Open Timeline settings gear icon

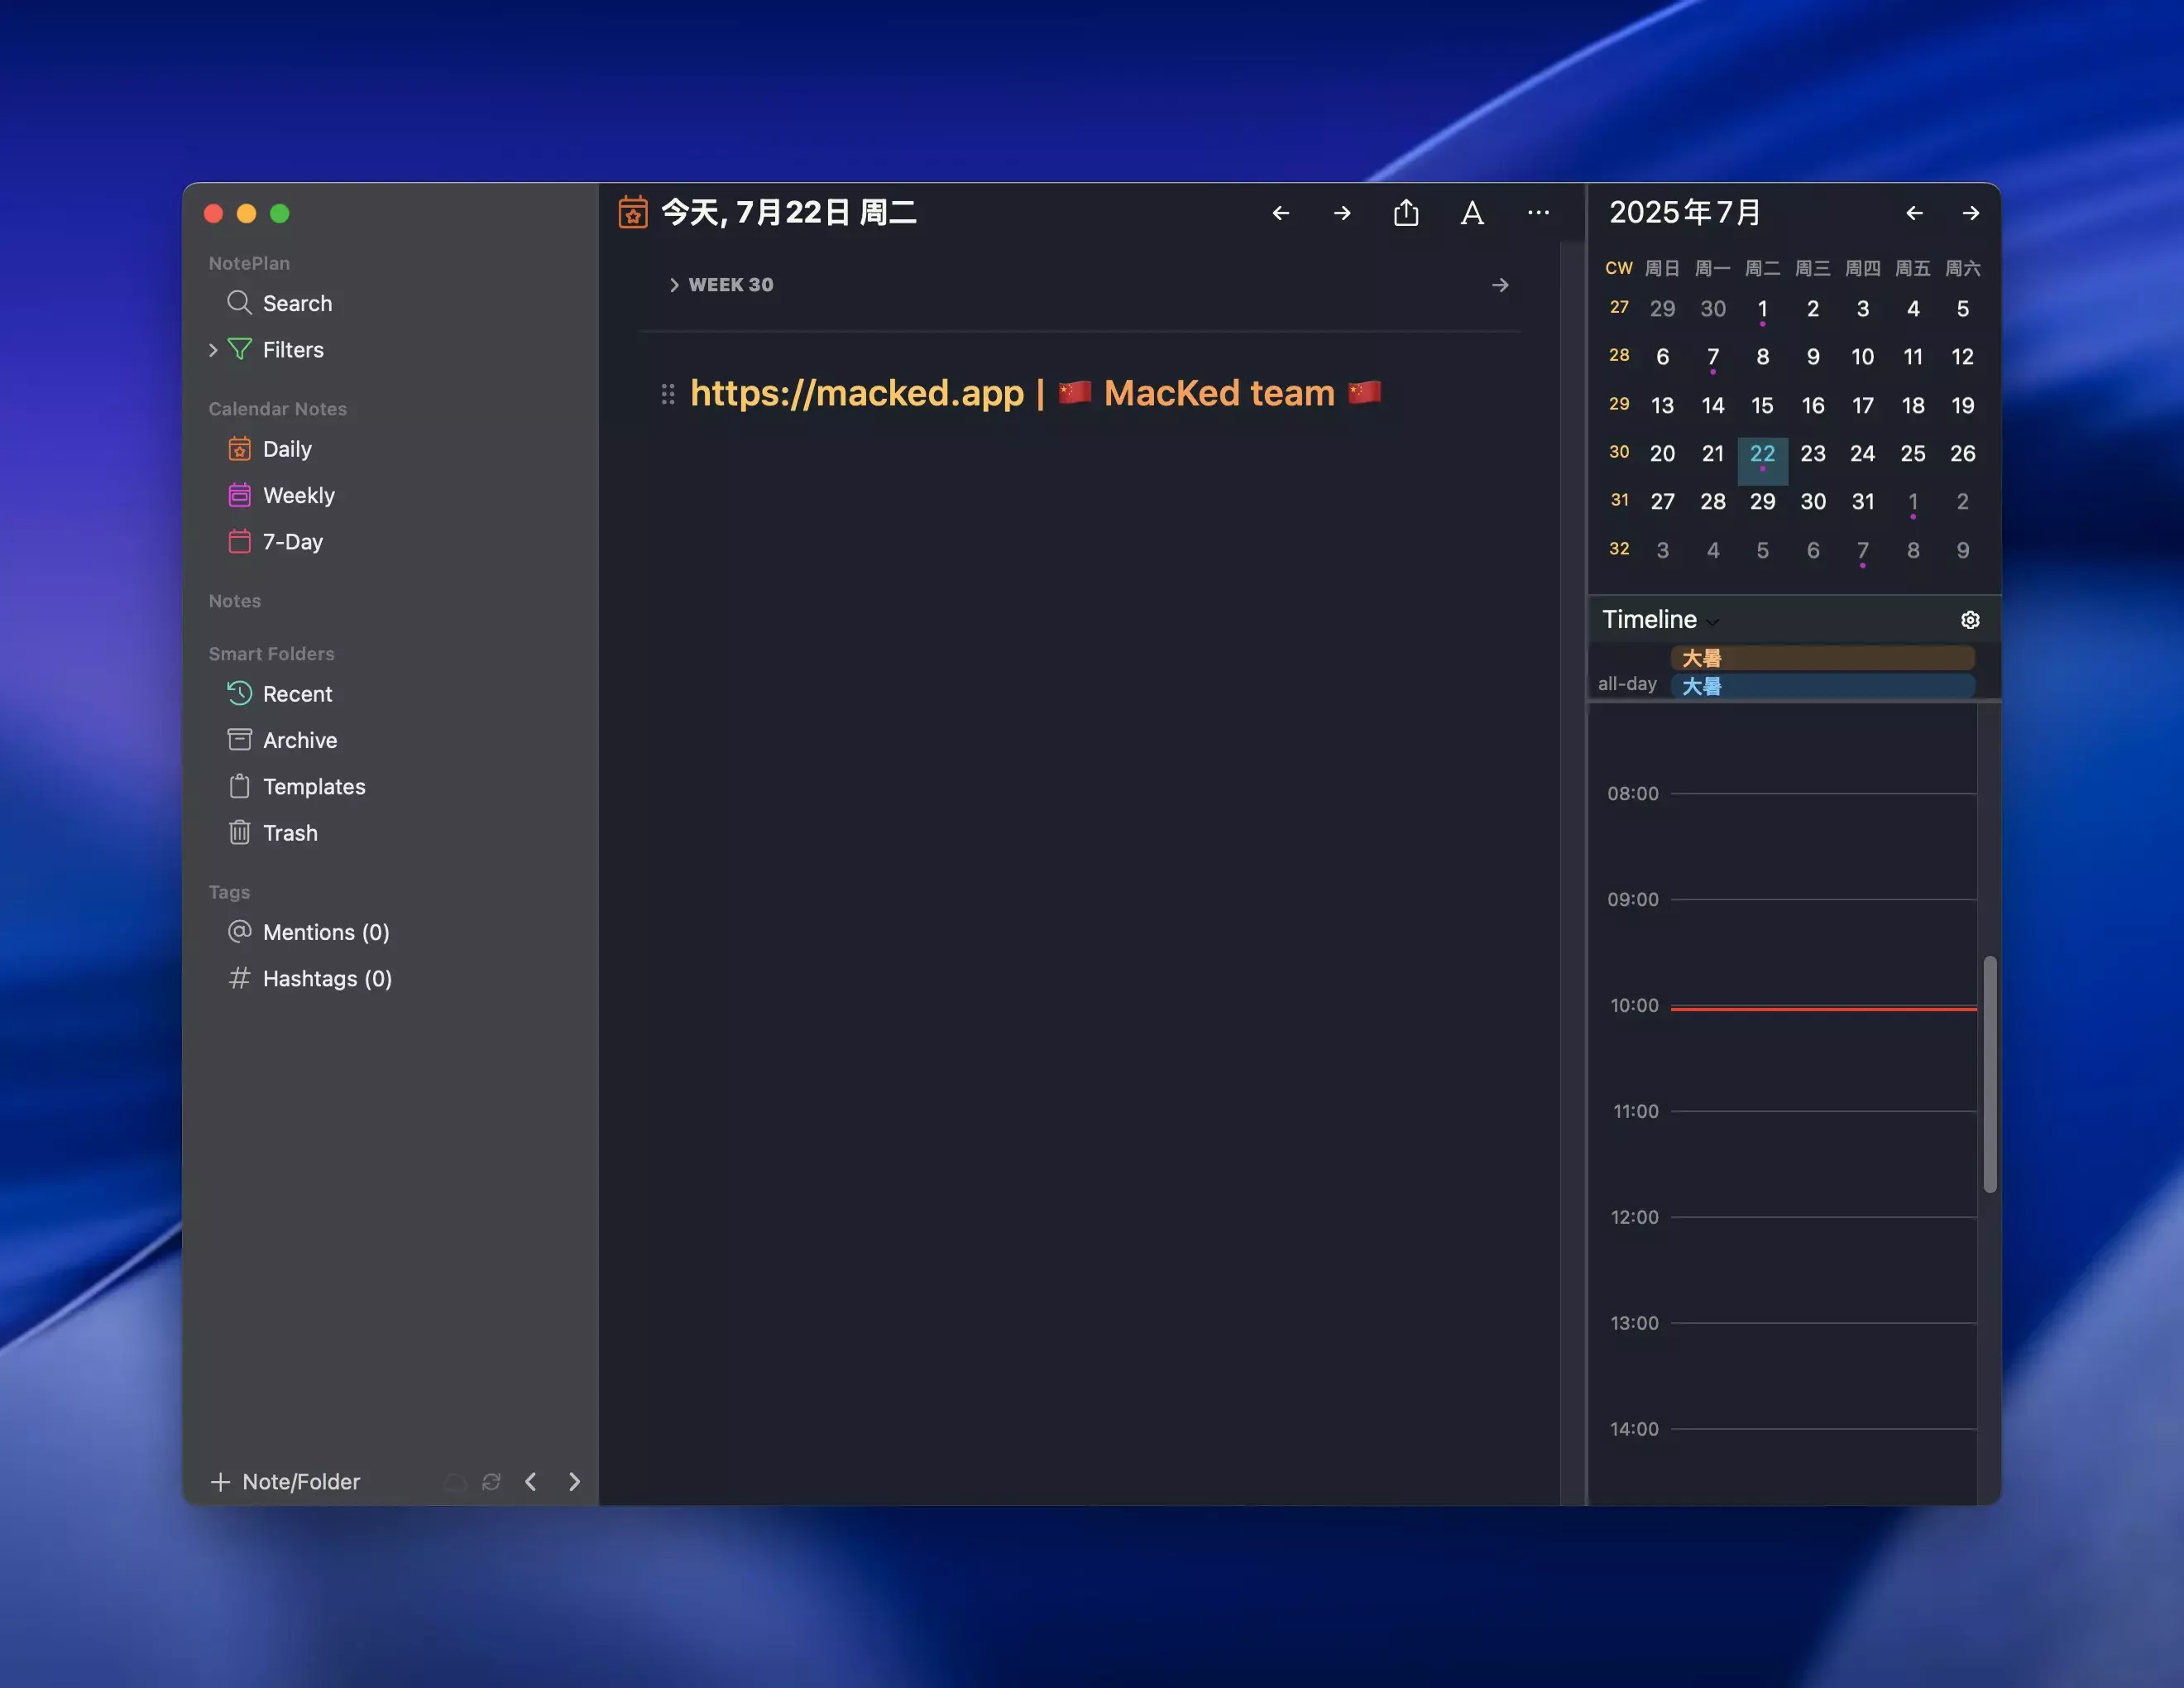pos(1969,620)
